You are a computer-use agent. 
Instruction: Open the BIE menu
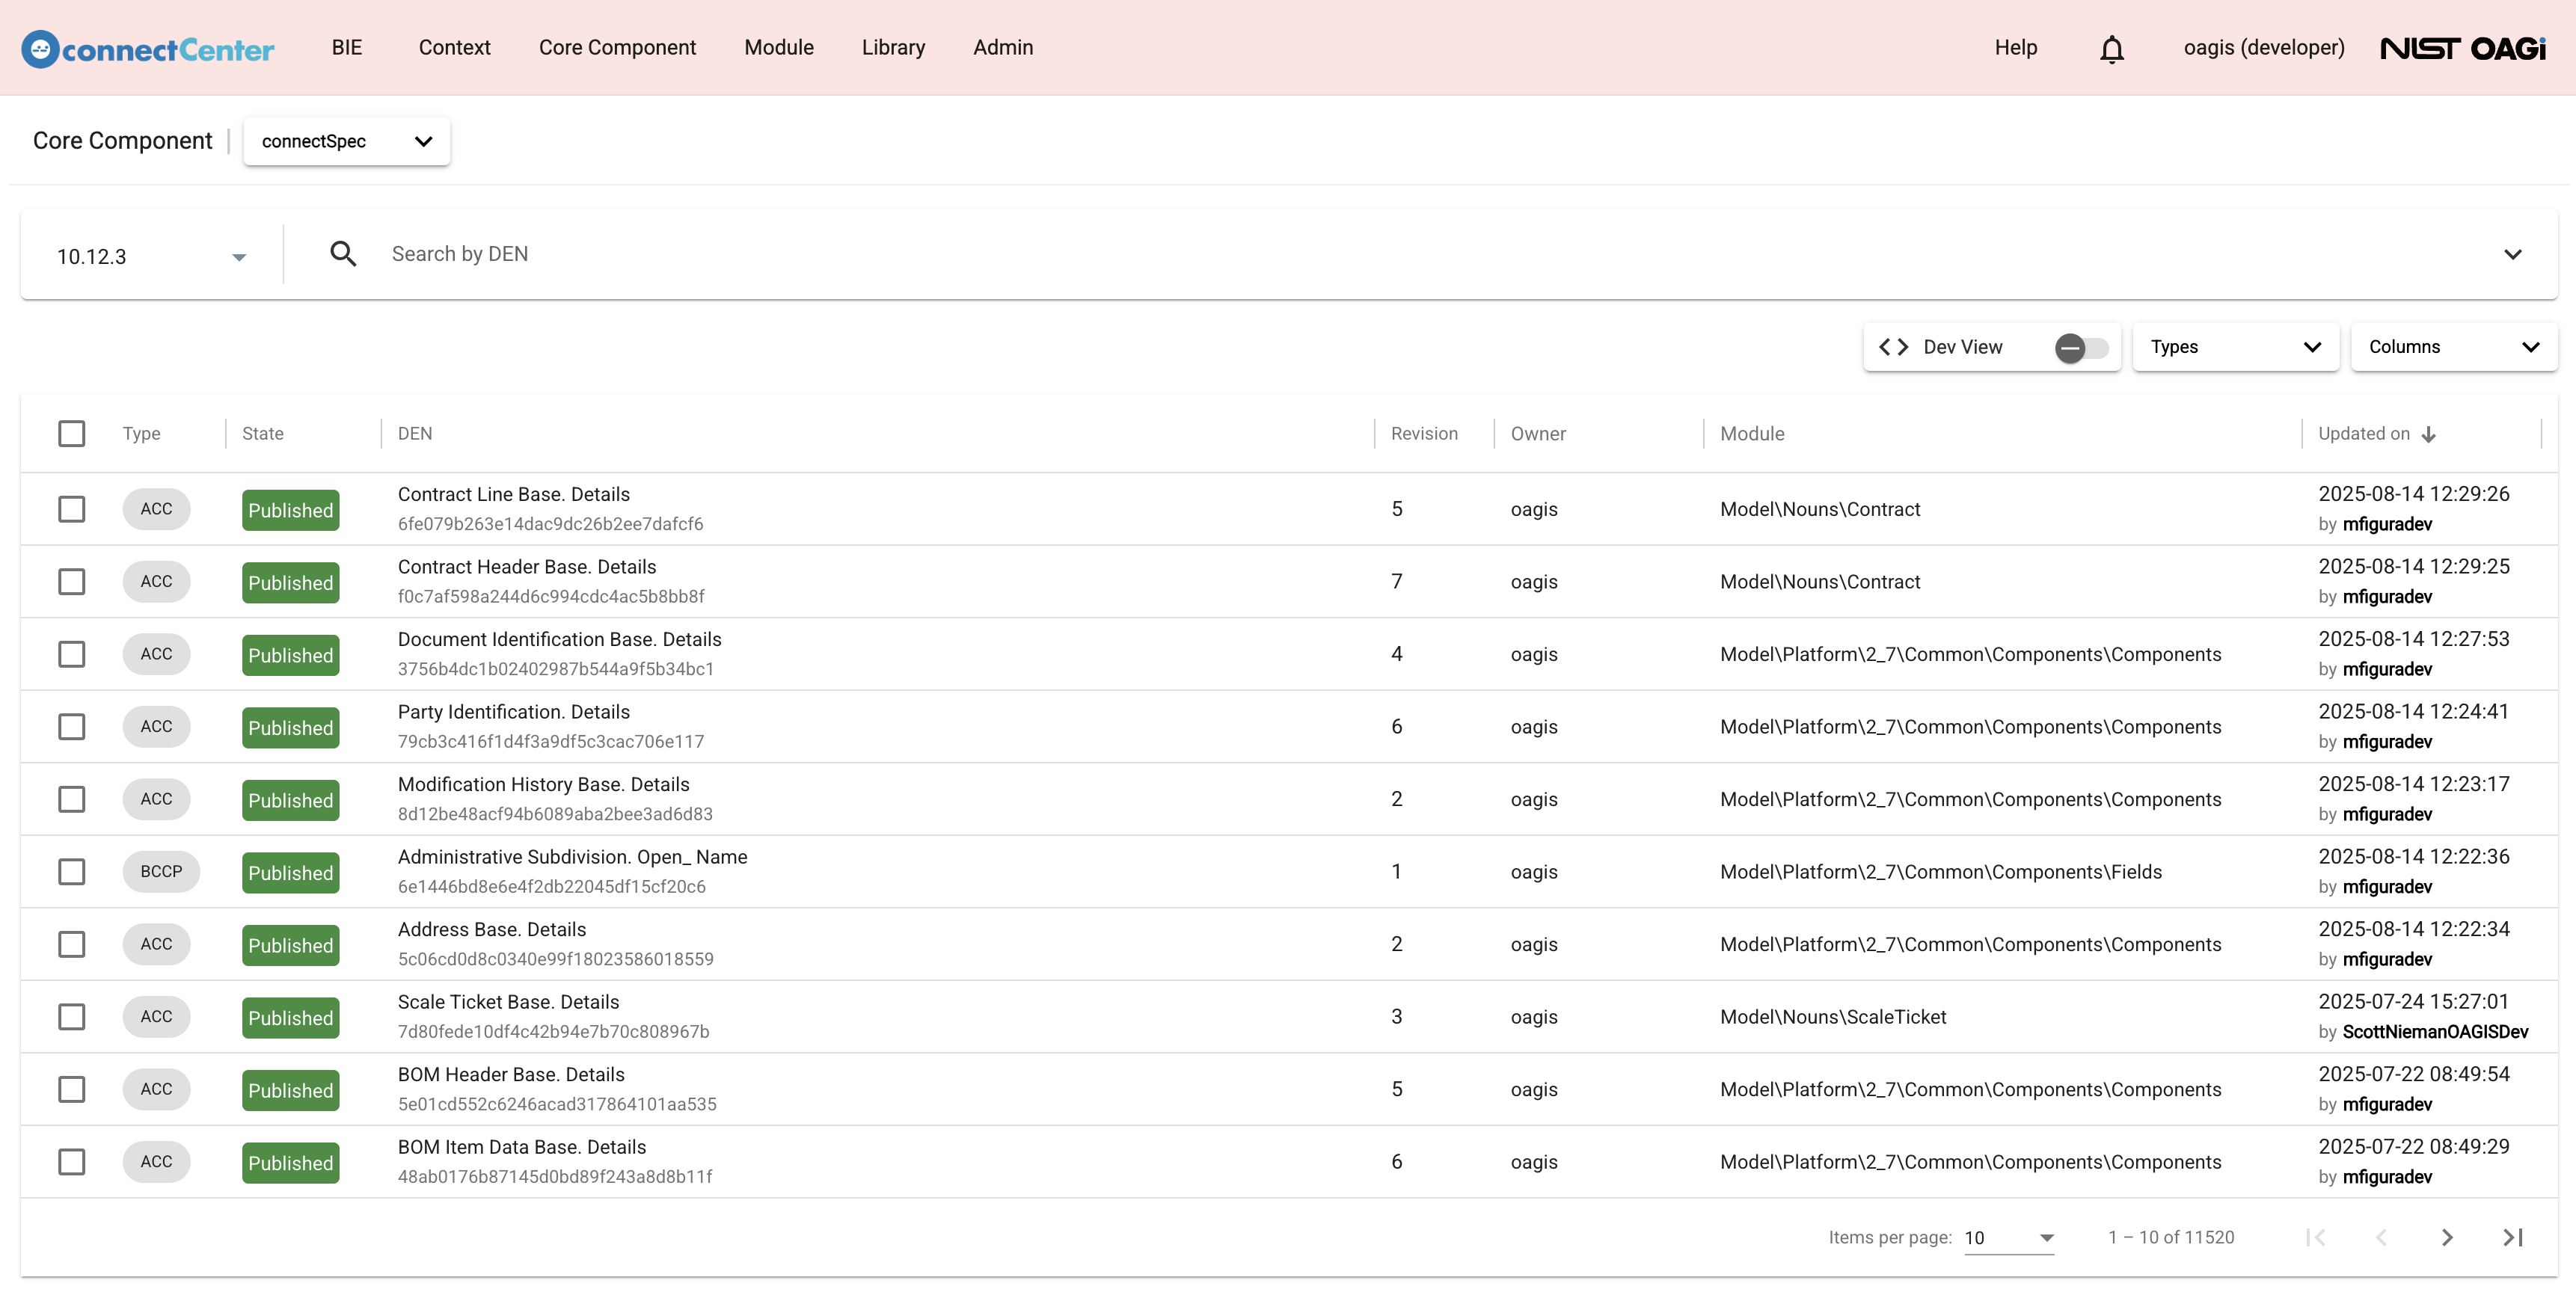(346, 48)
